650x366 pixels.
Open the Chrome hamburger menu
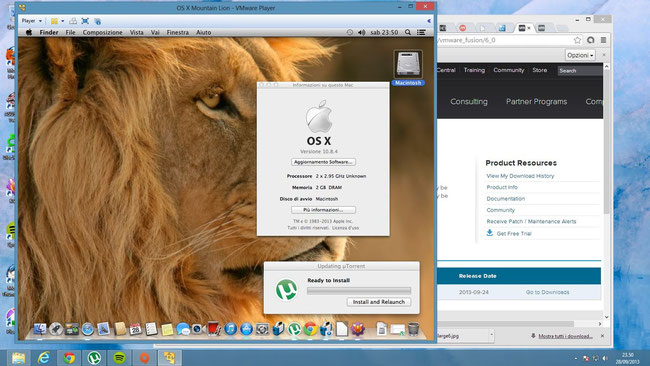pos(604,40)
